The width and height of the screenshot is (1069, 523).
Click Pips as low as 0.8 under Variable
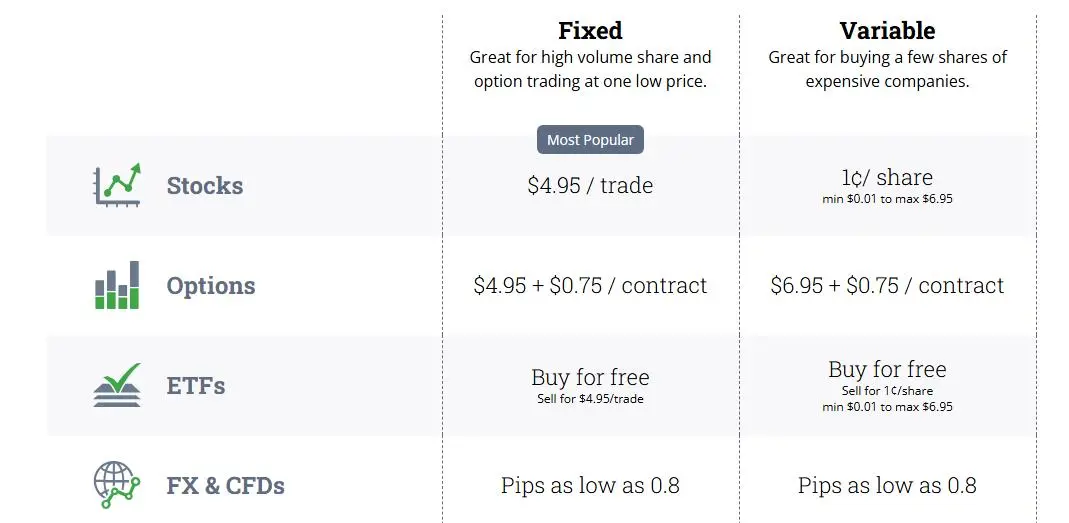[887, 485]
